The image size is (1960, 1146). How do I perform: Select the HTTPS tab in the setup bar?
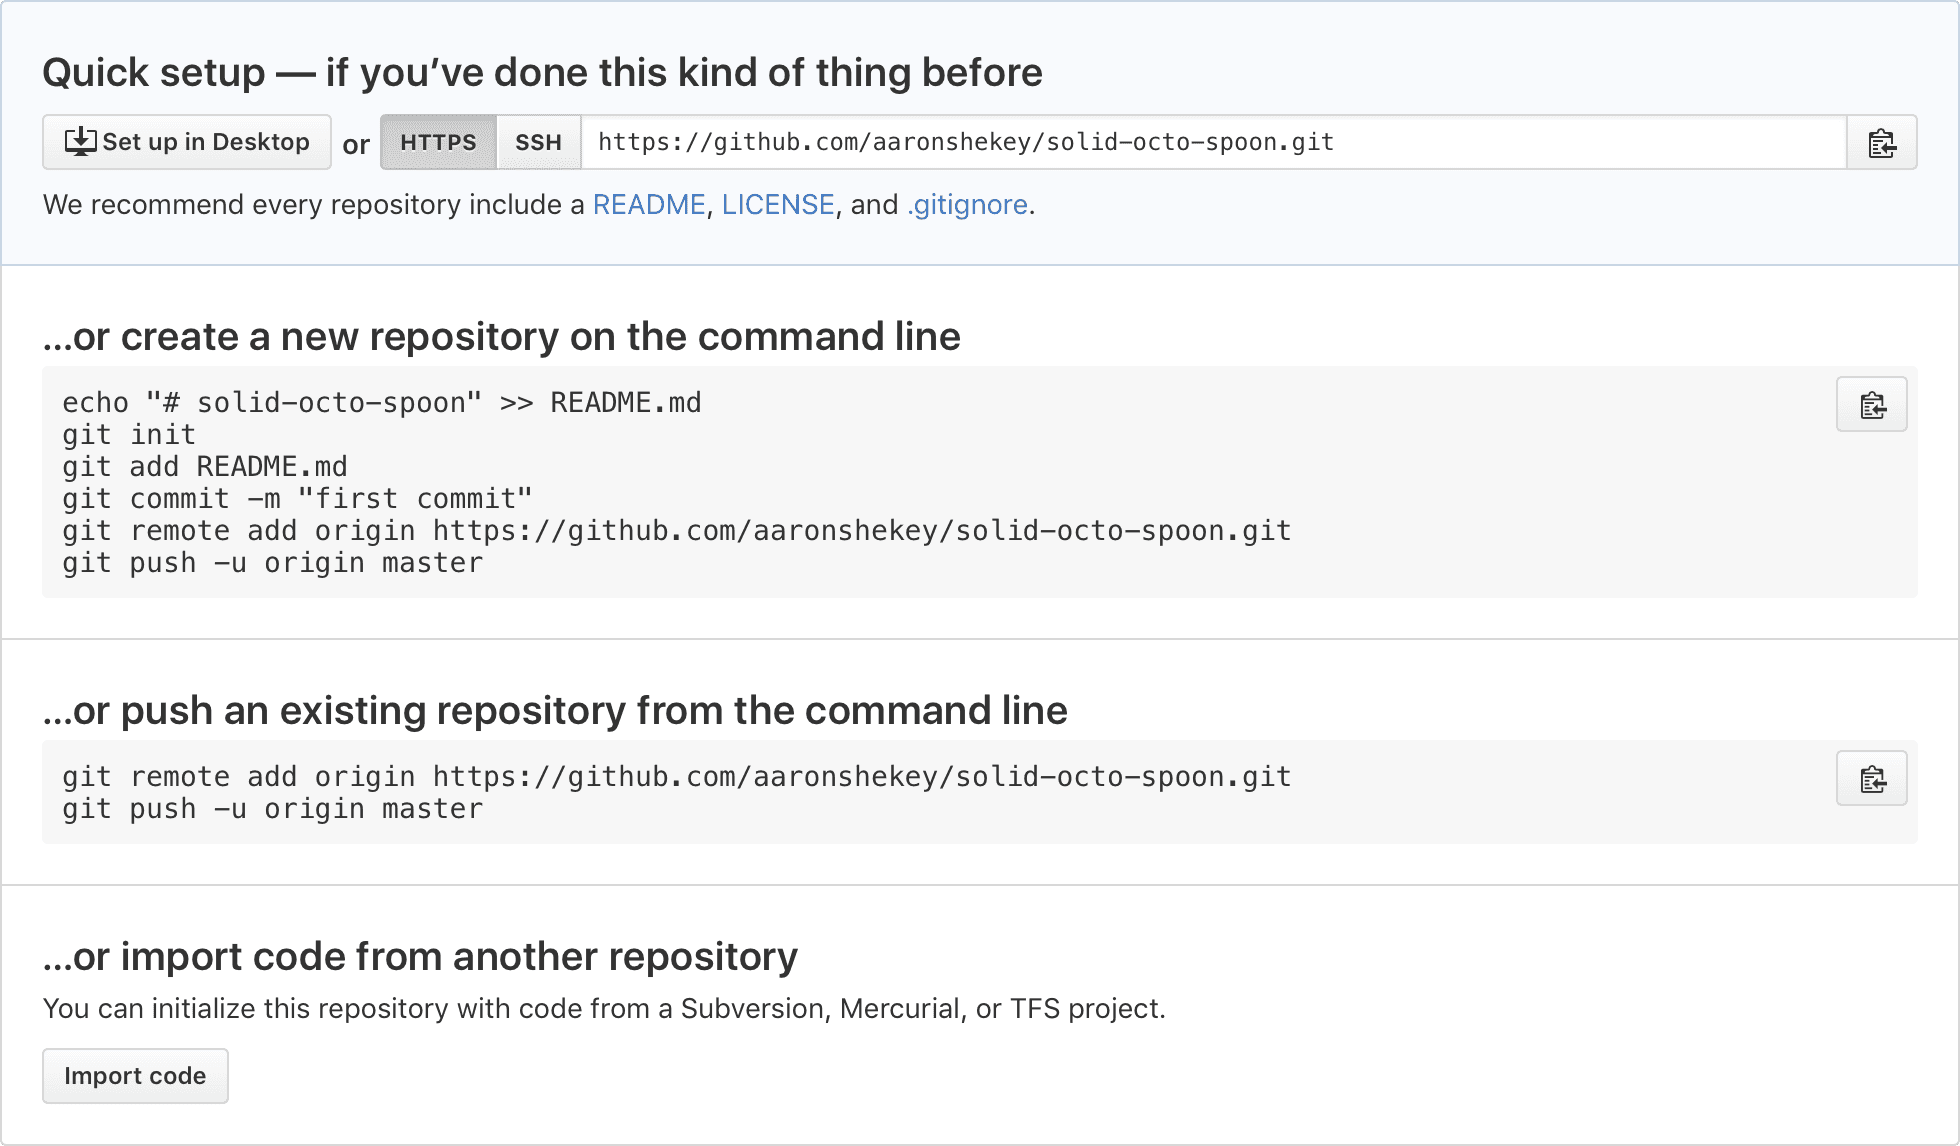tap(437, 142)
